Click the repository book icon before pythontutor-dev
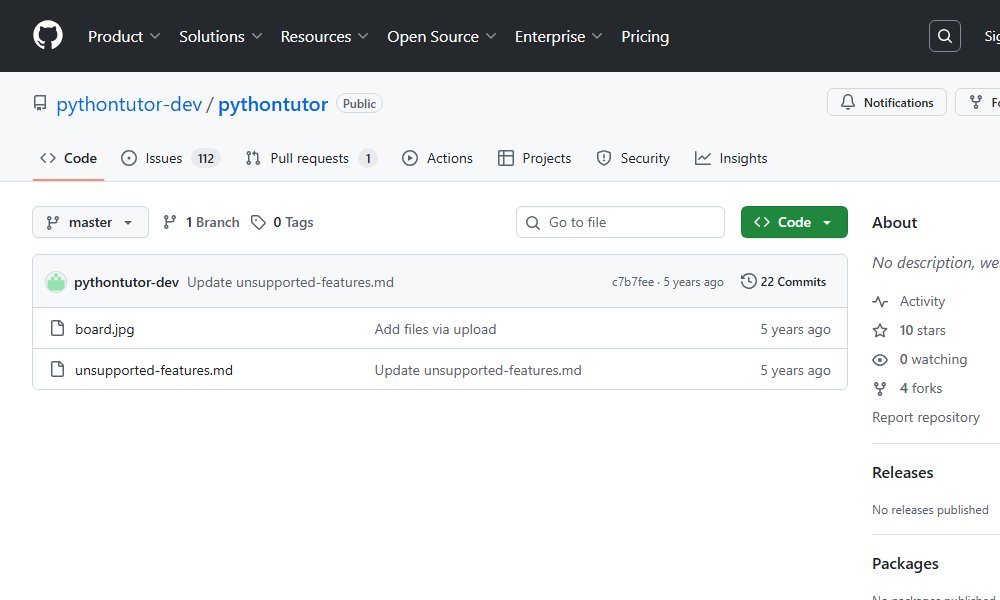 (40, 103)
